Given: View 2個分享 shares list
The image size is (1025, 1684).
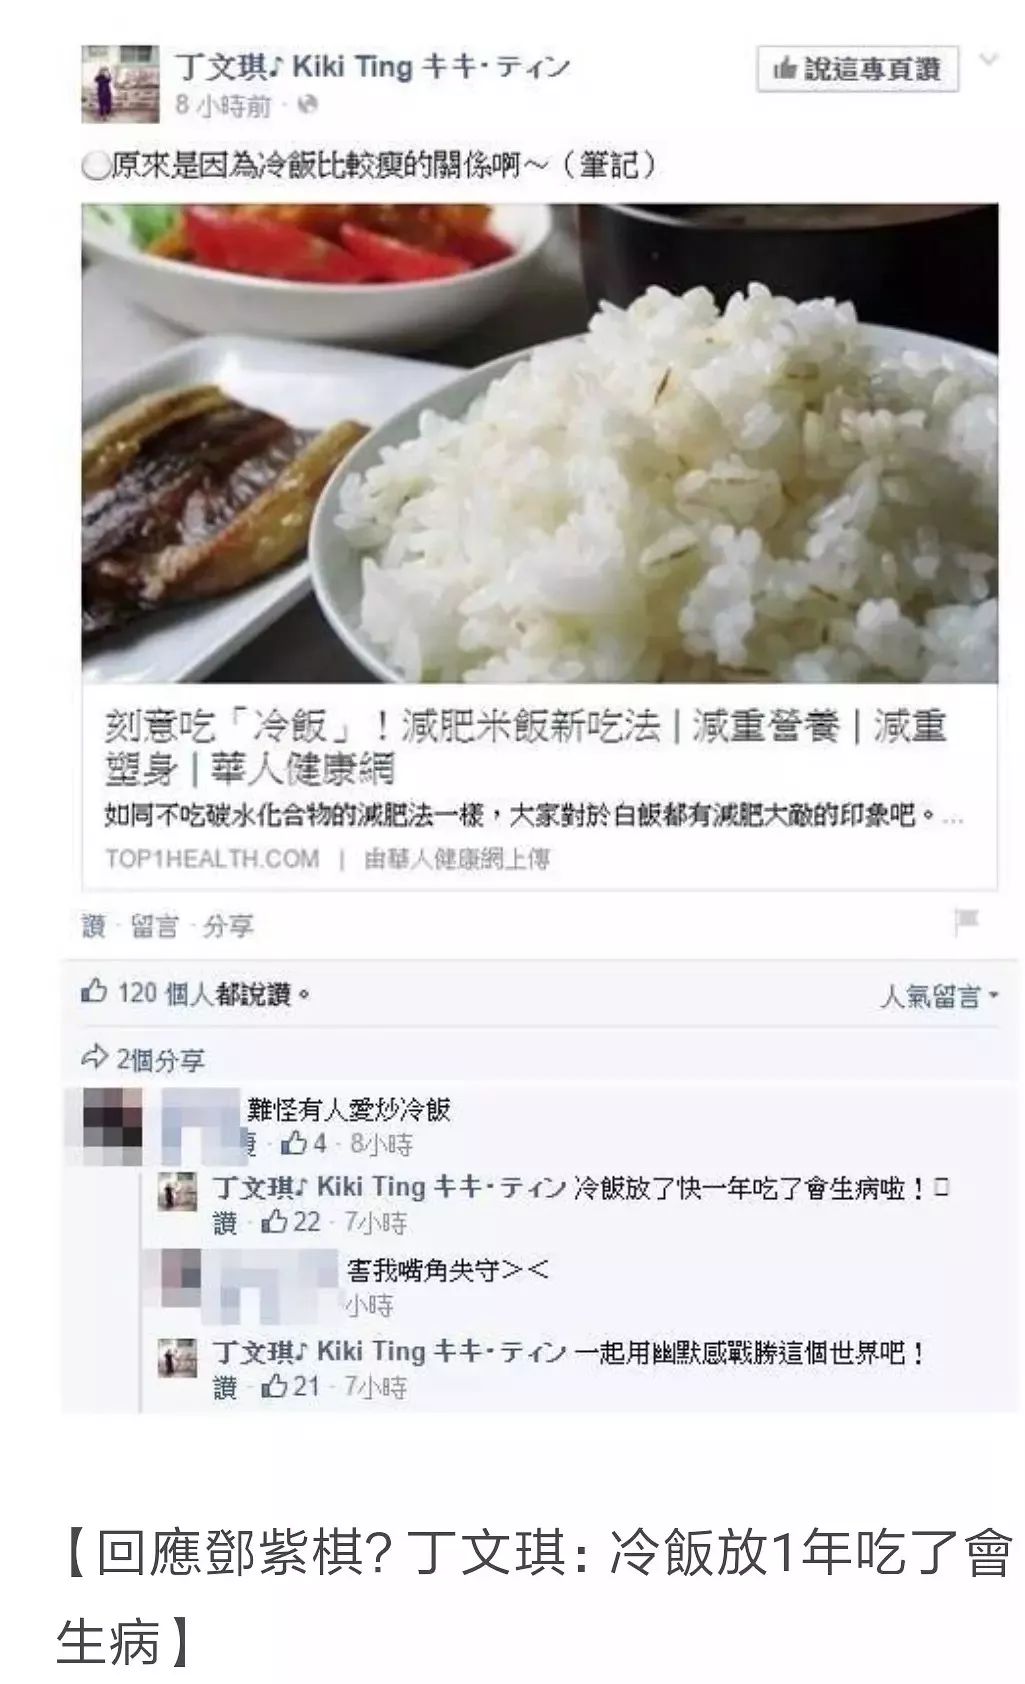Looking at the screenshot, I should pos(160,1059).
